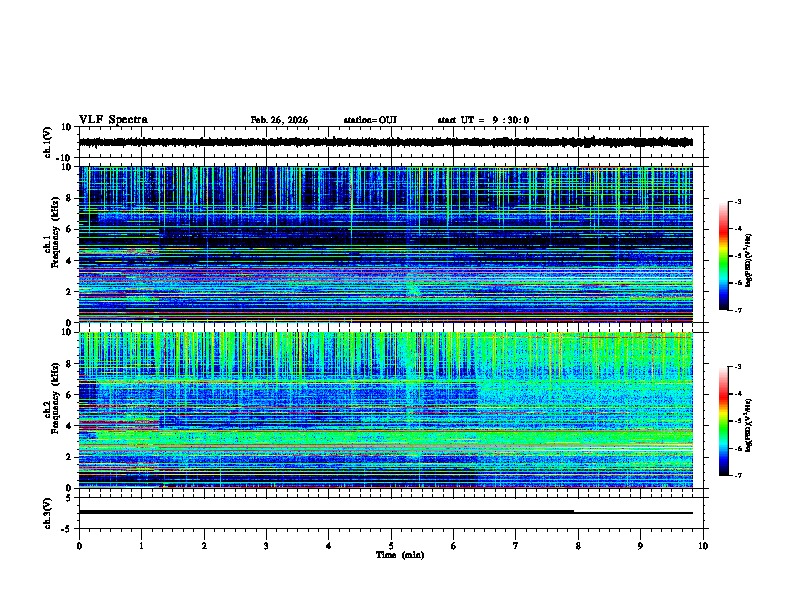The height and width of the screenshot is (612, 792).
Task: Click the ch.1 voltage waveform trace
Action: [x=386, y=142]
